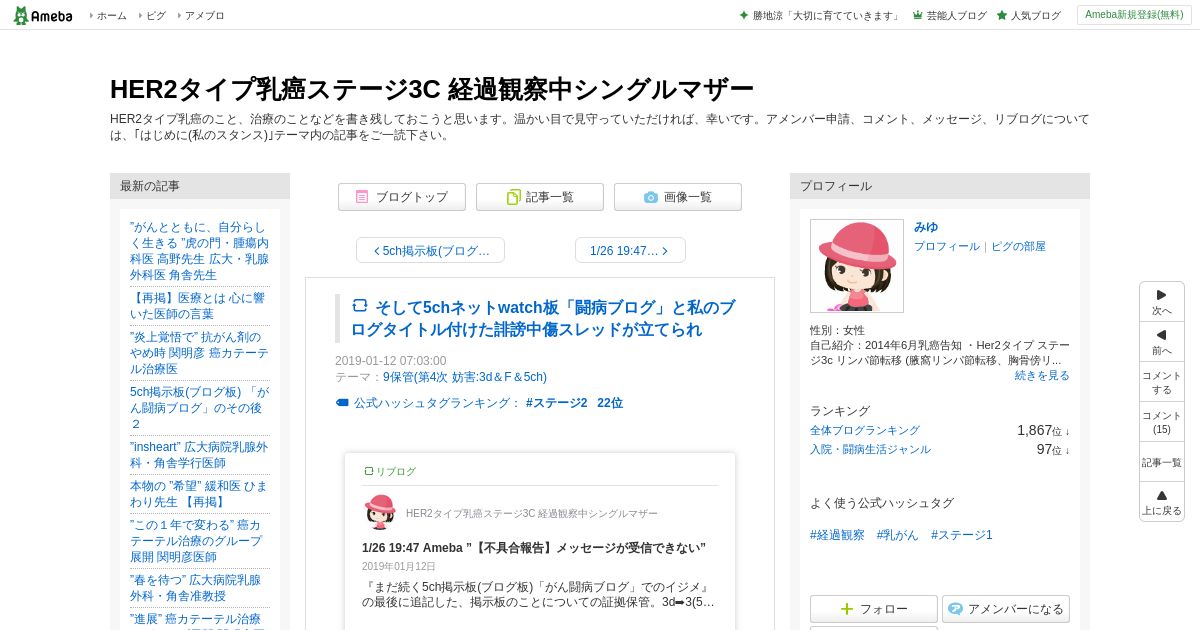Click reblog icon beside article title
1200x630 pixels.
coord(360,306)
